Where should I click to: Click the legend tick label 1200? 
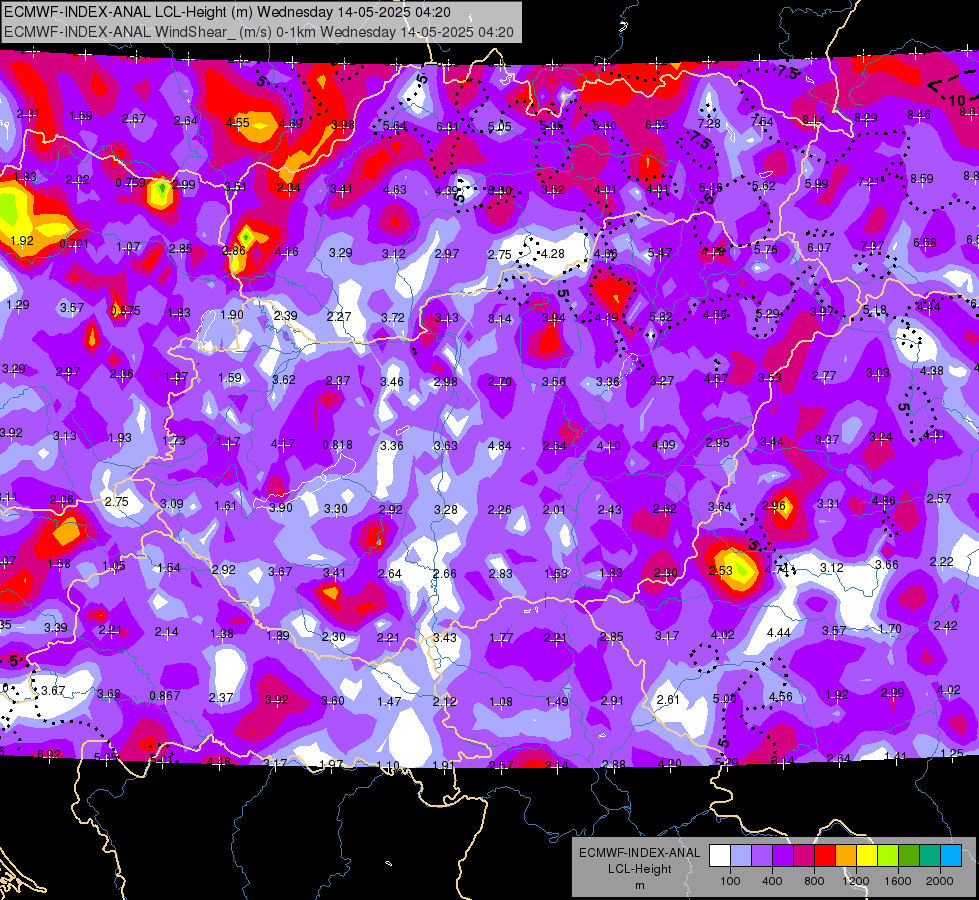coord(855,881)
